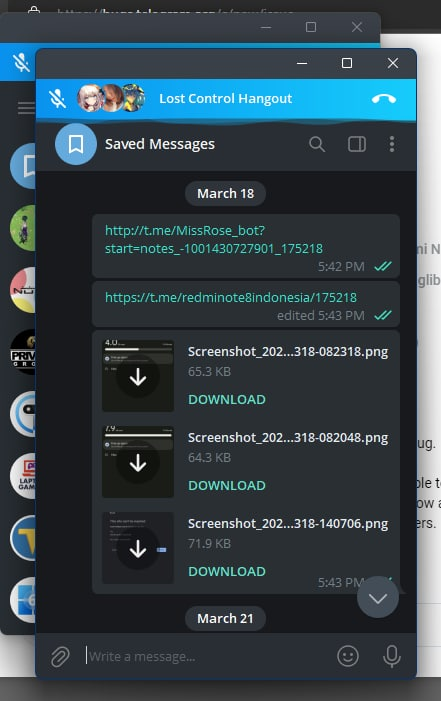Click the Saved Messages bookmark avatar

click(x=76, y=144)
